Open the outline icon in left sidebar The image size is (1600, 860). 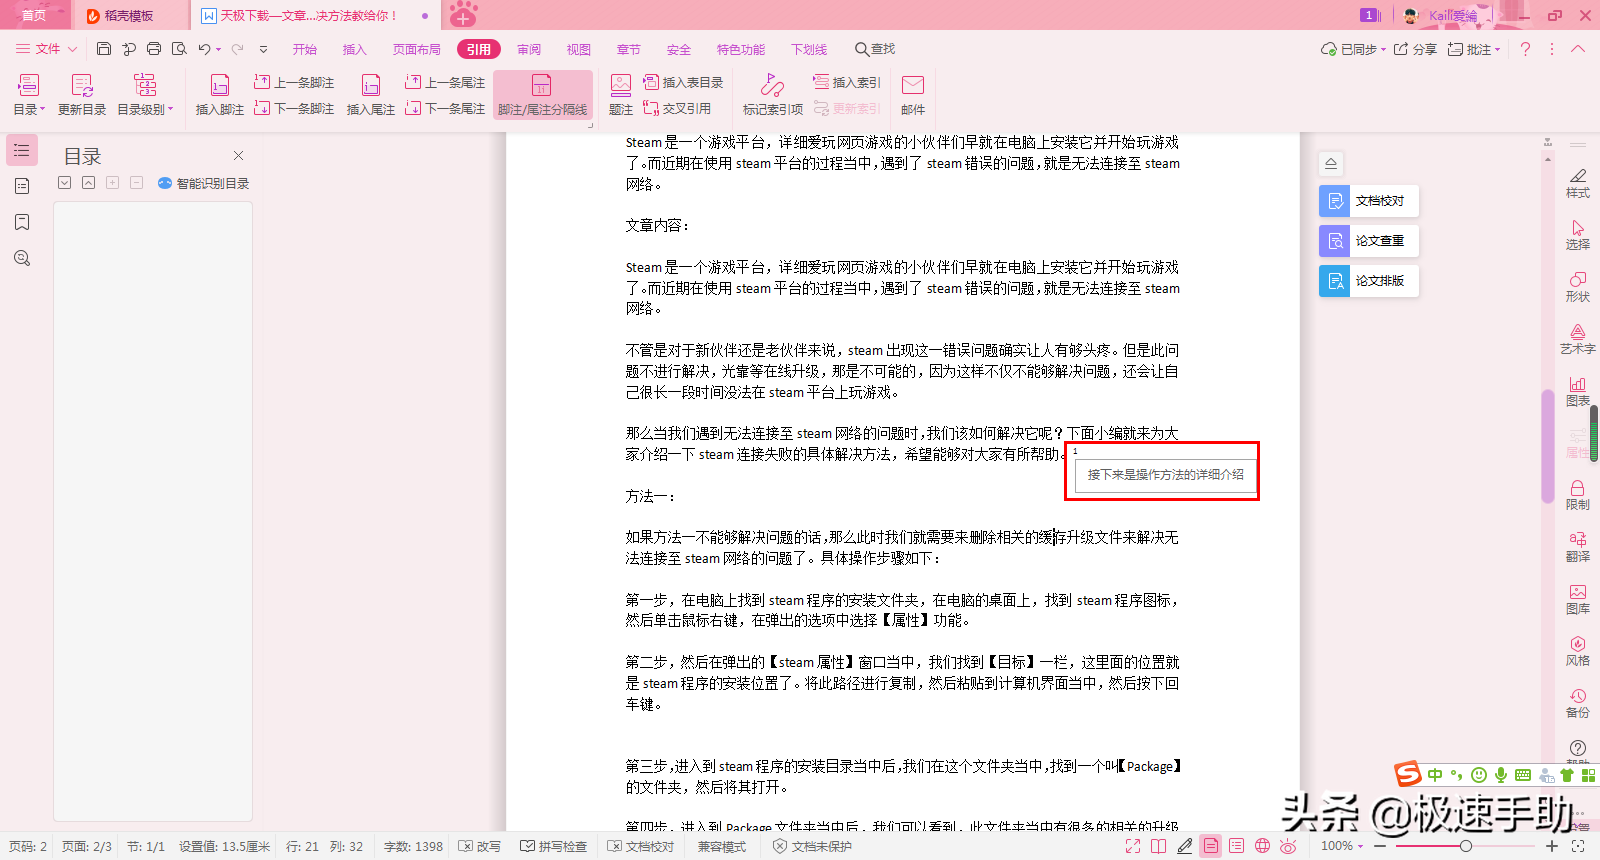tap(22, 150)
